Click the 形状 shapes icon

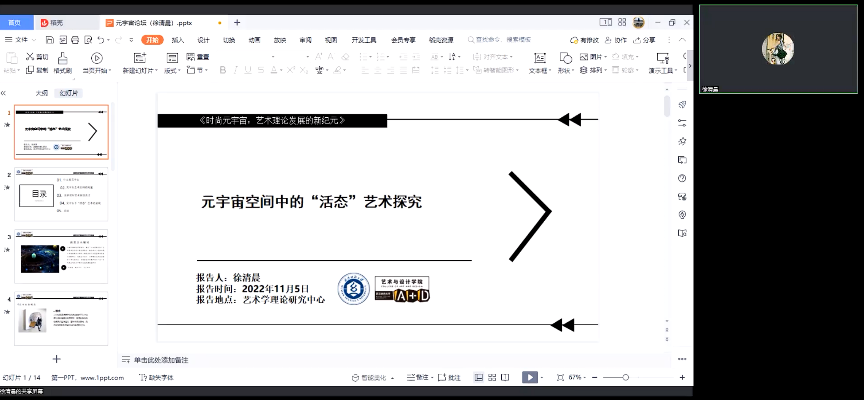click(564, 63)
